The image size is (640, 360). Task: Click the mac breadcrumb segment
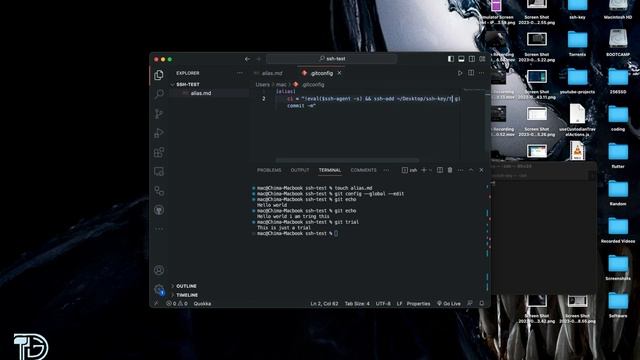pyautogui.click(x=281, y=84)
